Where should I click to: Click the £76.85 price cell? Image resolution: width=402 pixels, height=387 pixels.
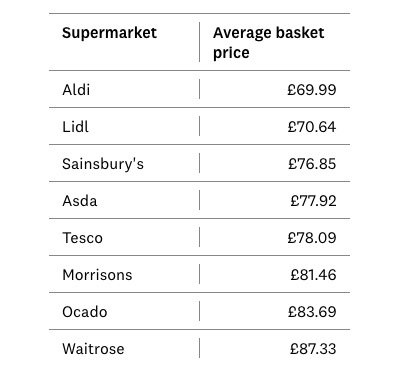(x=312, y=164)
